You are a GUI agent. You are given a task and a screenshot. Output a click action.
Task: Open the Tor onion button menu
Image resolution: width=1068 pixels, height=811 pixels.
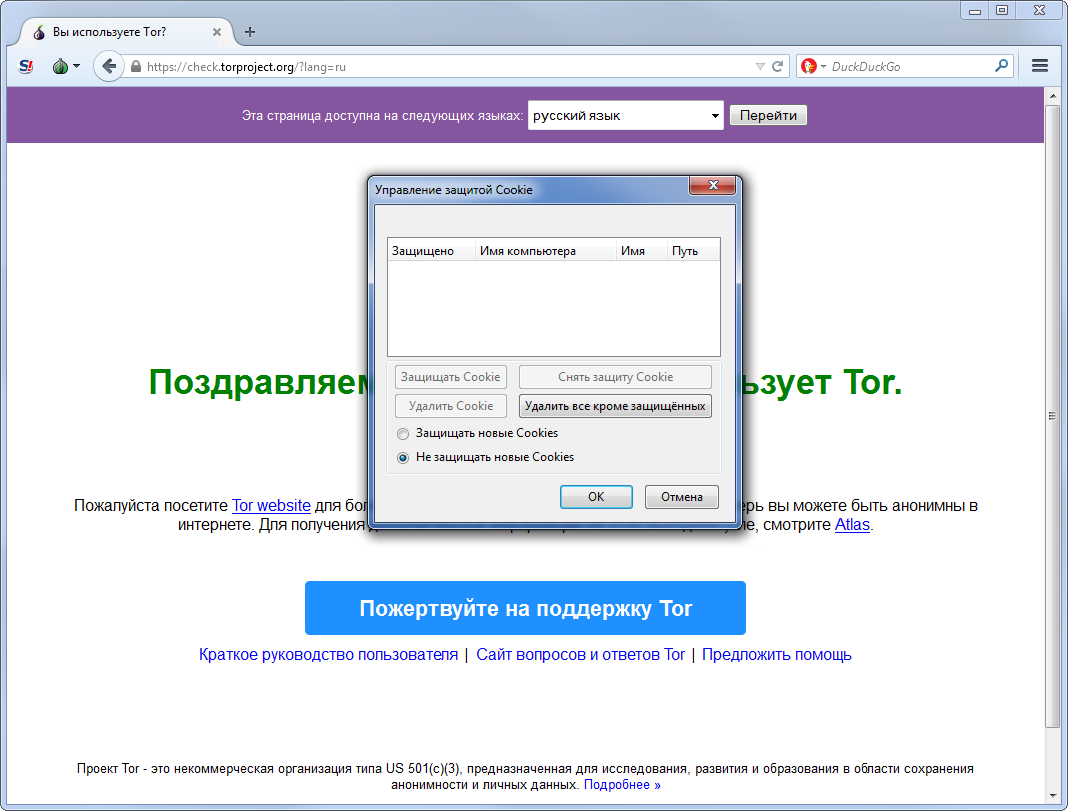65,66
